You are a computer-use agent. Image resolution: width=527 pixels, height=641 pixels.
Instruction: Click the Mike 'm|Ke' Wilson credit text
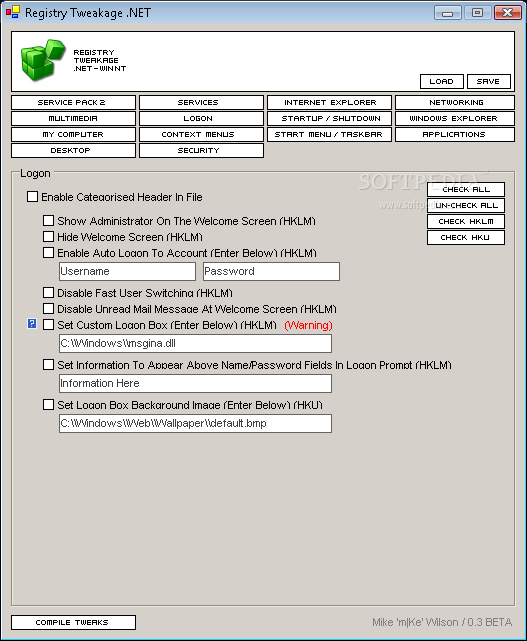pyautogui.click(x=442, y=622)
